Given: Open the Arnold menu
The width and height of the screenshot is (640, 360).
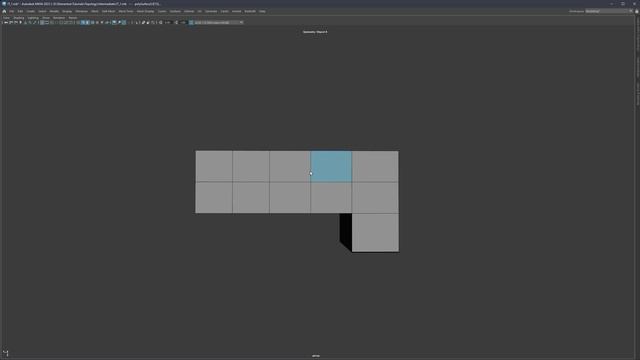Looking at the screenshot, I should point(236,11).
